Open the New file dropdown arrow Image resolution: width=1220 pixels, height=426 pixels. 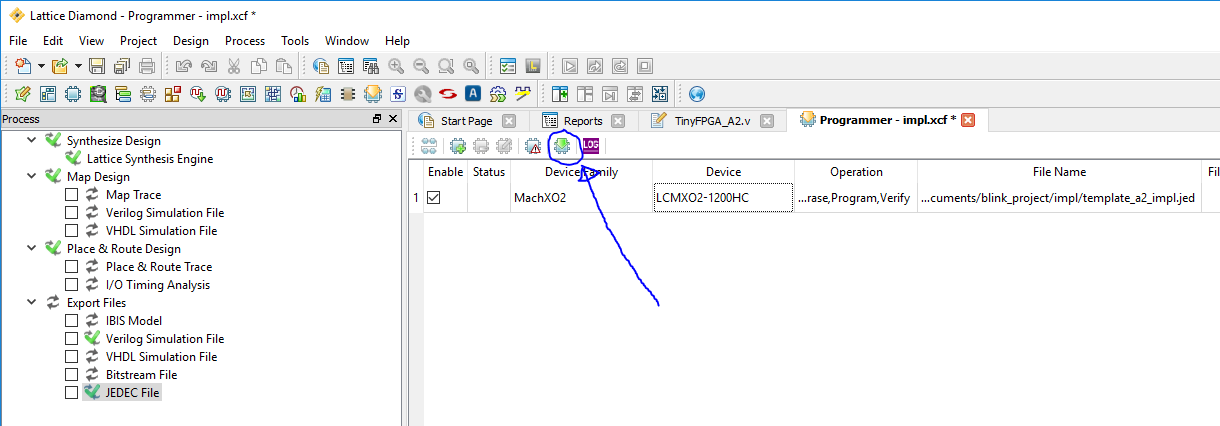pyautogui.click(x=41, y=67)
